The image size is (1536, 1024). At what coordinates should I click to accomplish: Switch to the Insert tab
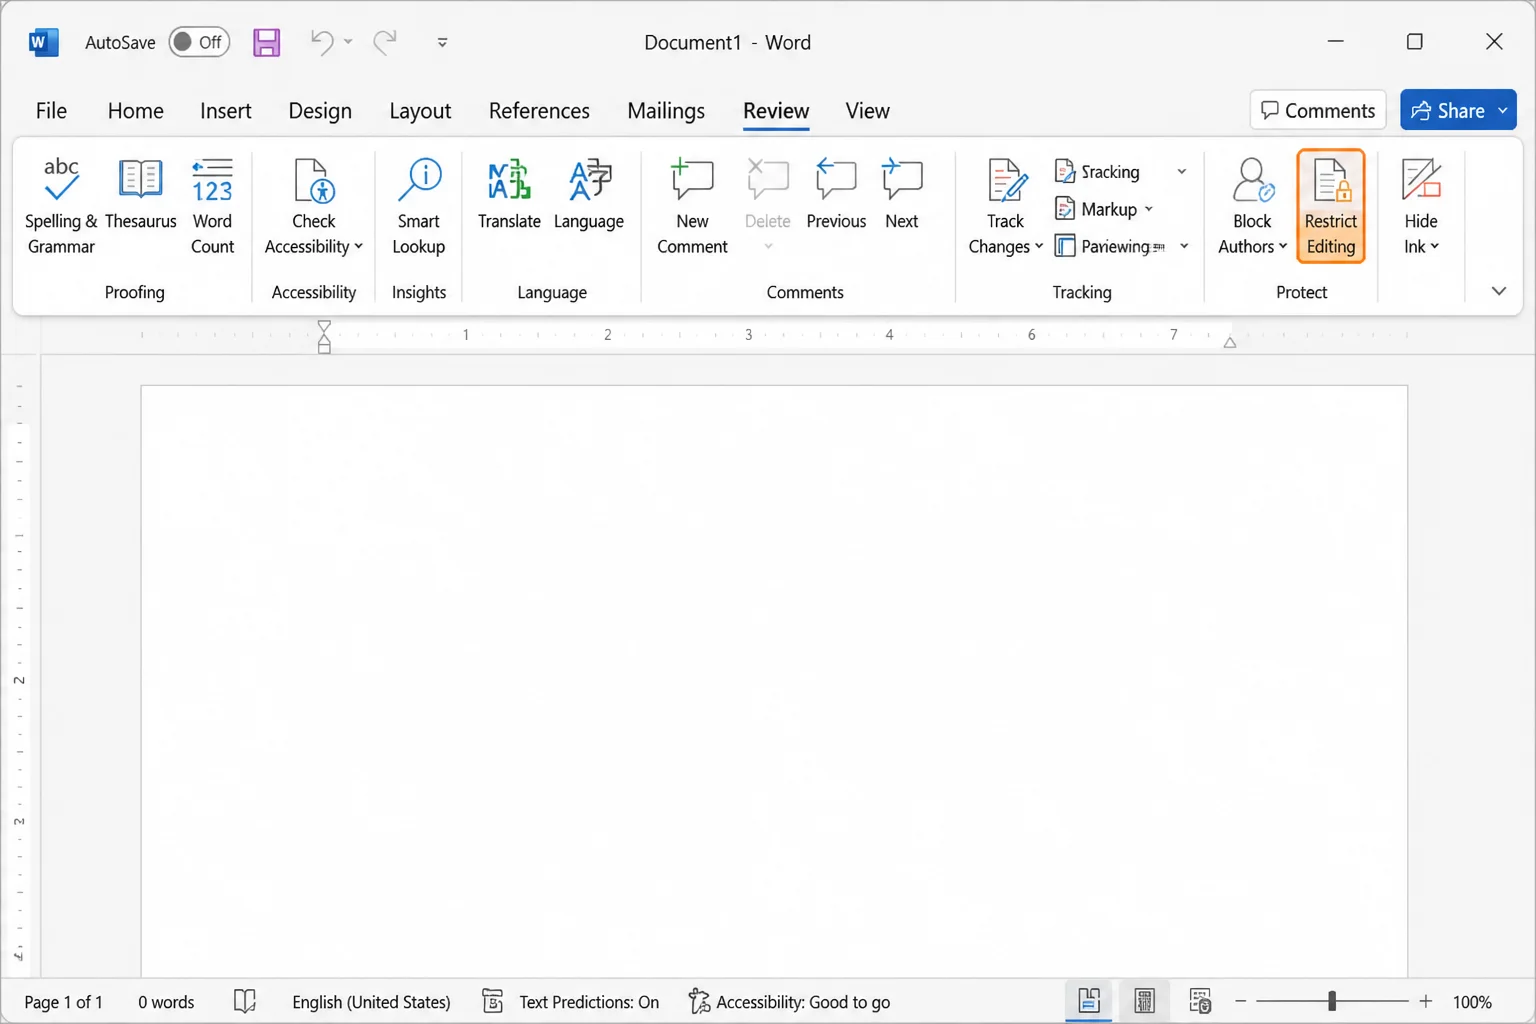tap(225, 111)
